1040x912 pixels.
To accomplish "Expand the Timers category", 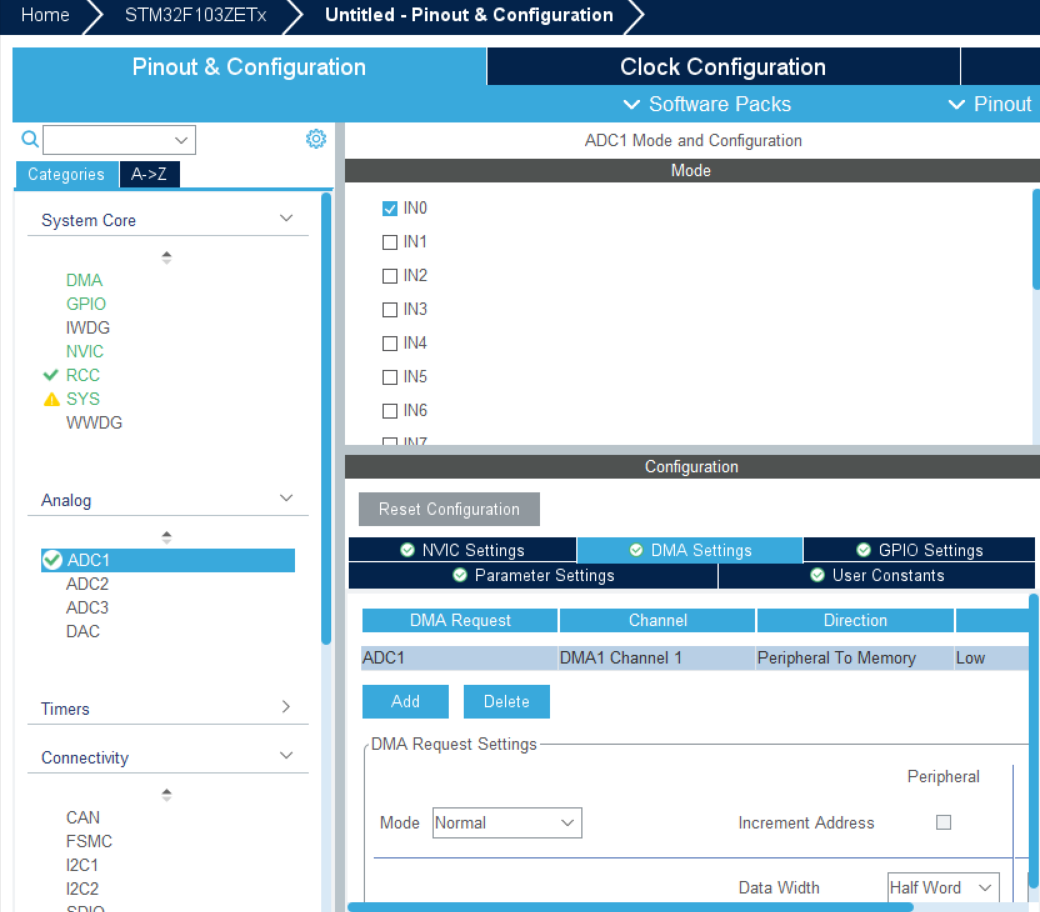I will 287,706.
